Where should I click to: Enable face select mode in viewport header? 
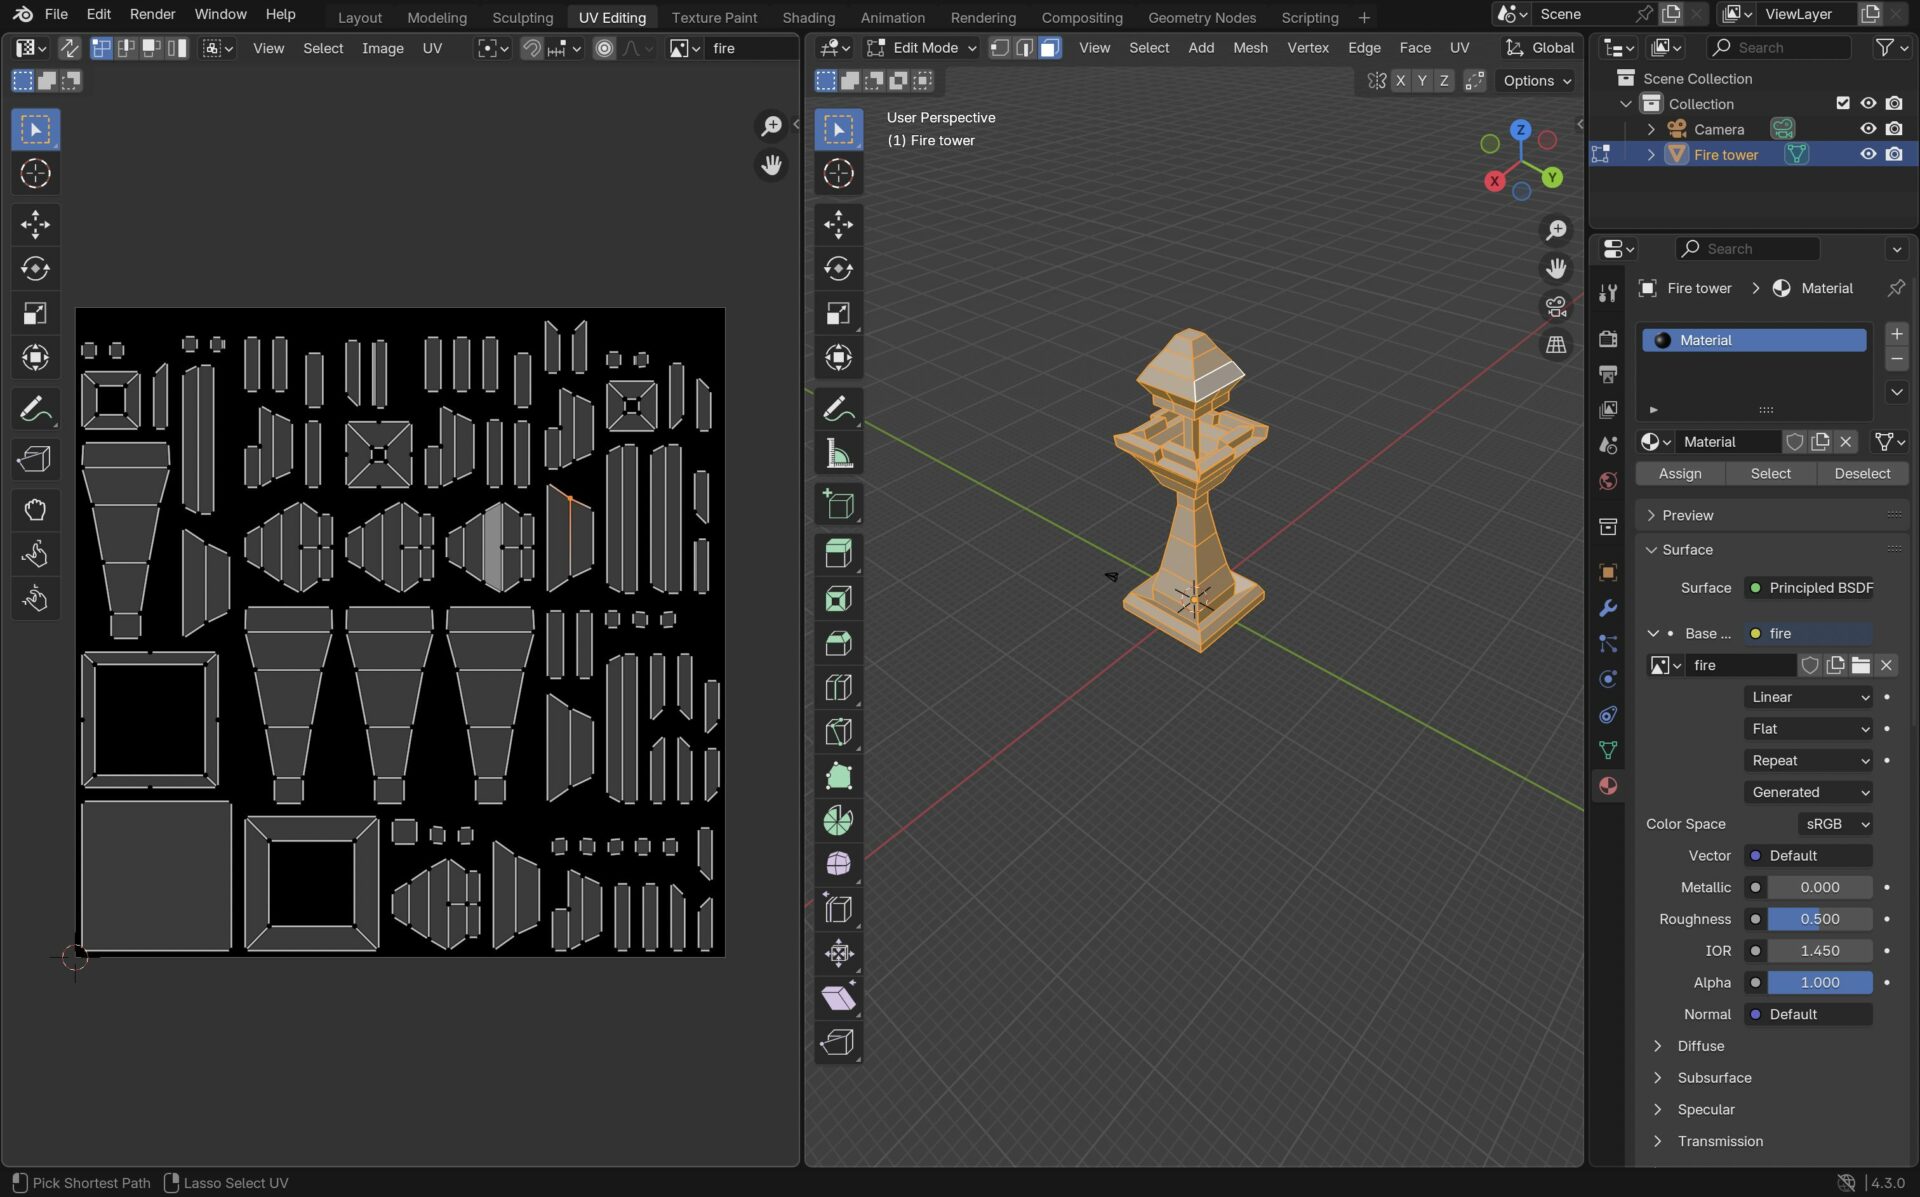(x=1049, y=48)
